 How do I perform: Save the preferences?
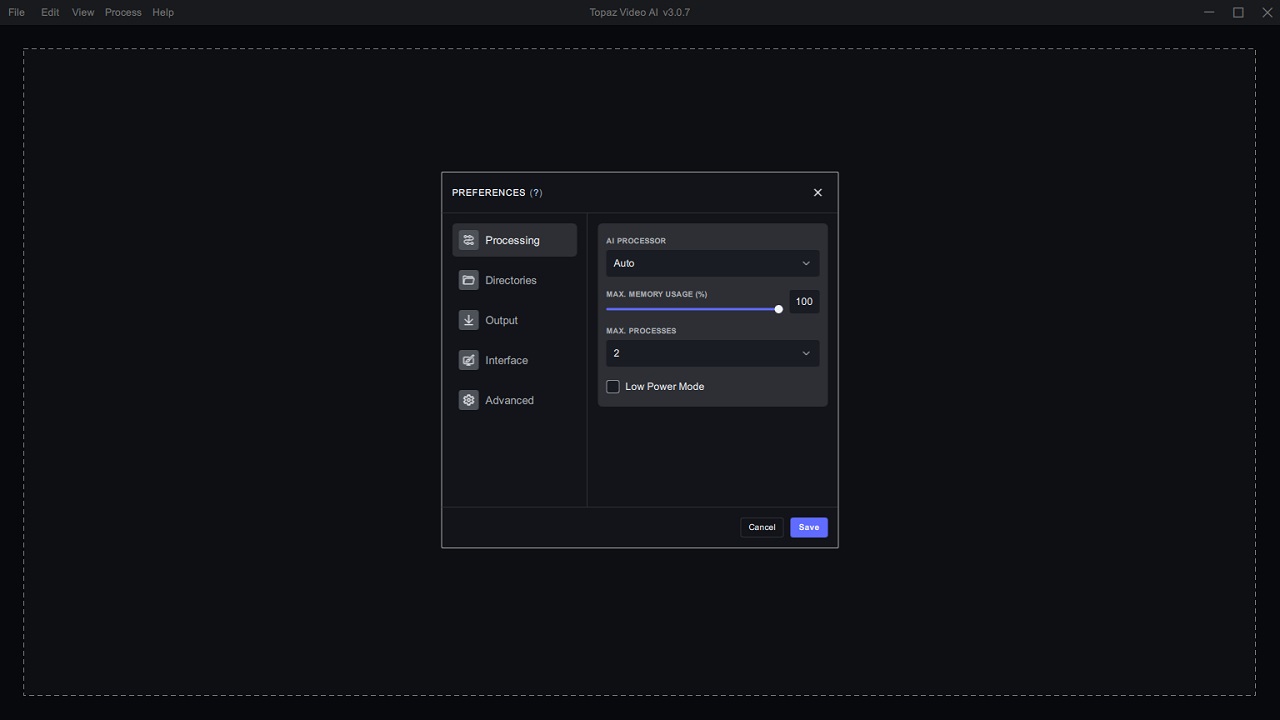[x=809, y=527]
